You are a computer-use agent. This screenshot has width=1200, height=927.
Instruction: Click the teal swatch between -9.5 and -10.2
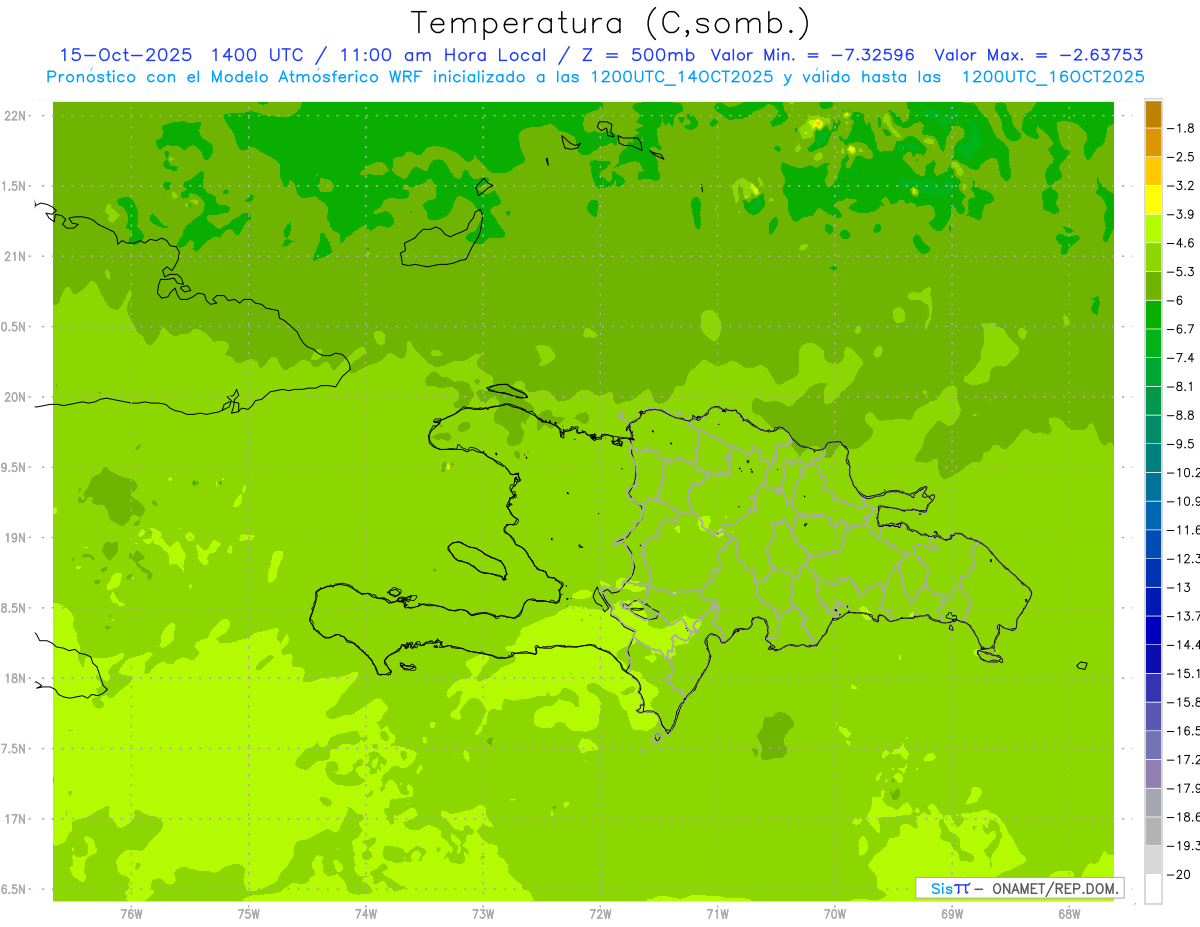[1153, 458]
